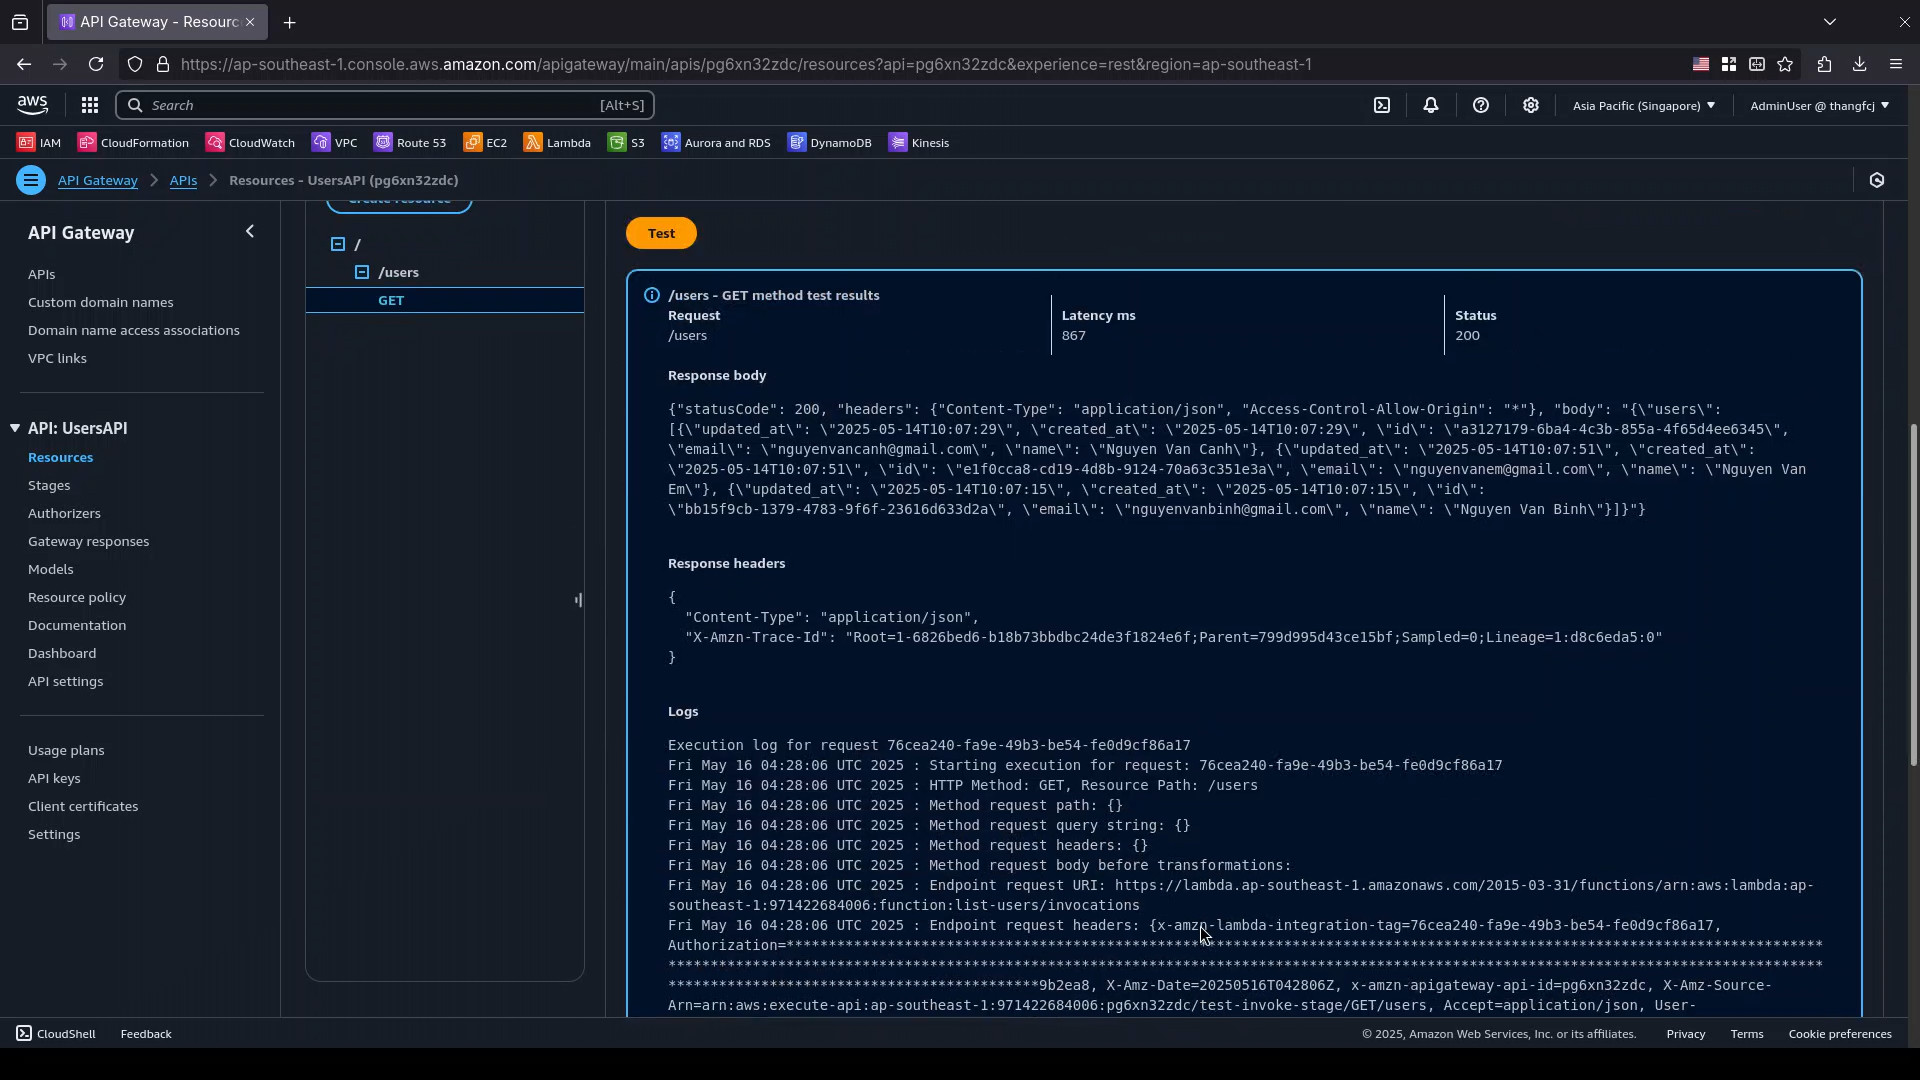This screenshot has width=1920, height=1080.
Task: Open the notifications bell
Action: 1431,105
